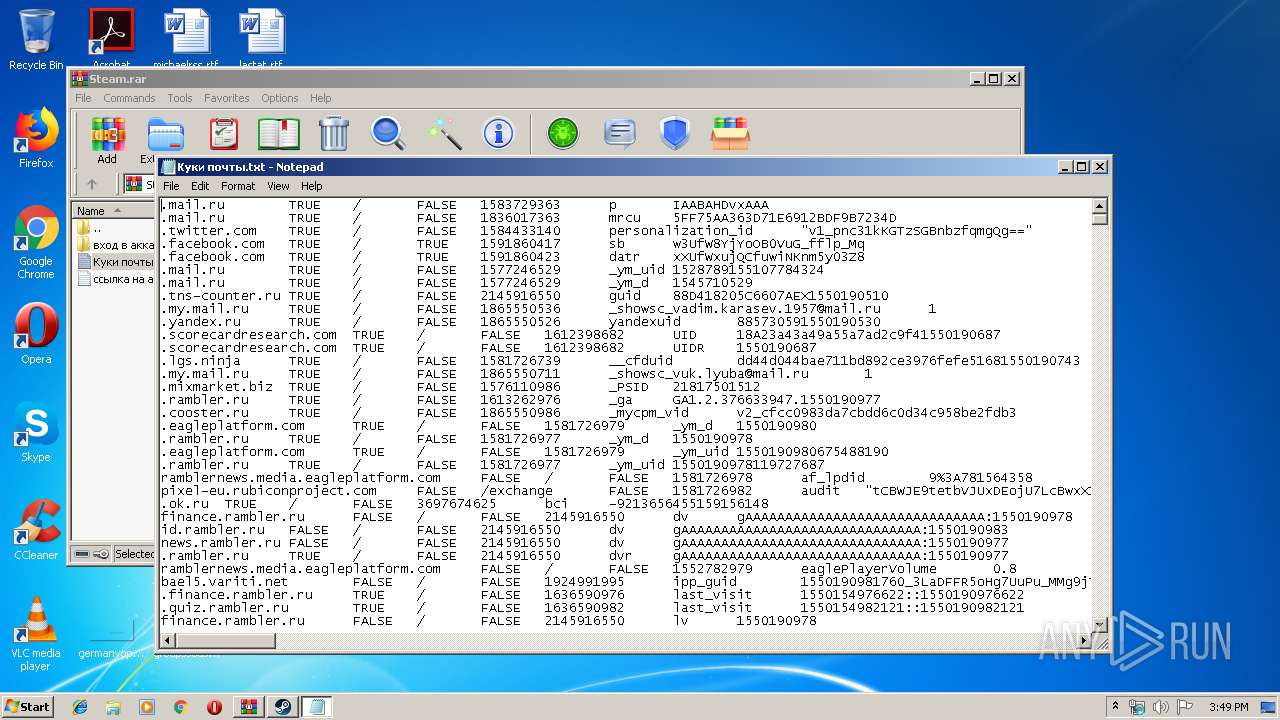Click volume speaker tray icon
Screen dimensions: 1280x720
click(x=1161, y=707)
